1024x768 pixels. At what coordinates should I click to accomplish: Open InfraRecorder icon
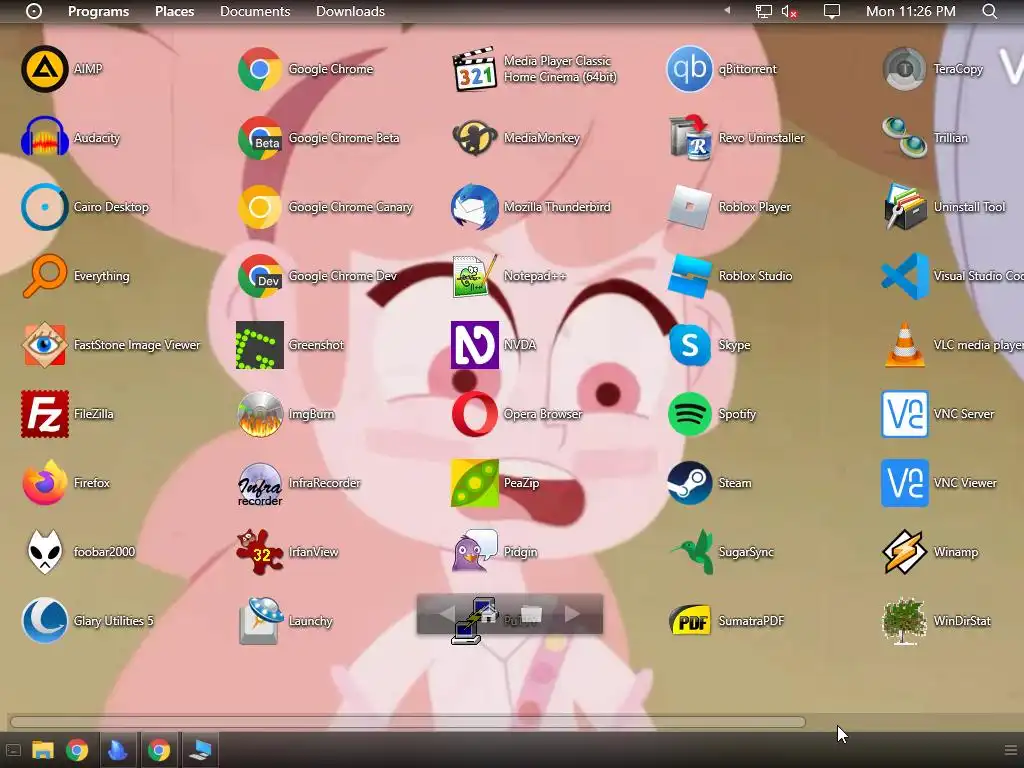(259, 483)
